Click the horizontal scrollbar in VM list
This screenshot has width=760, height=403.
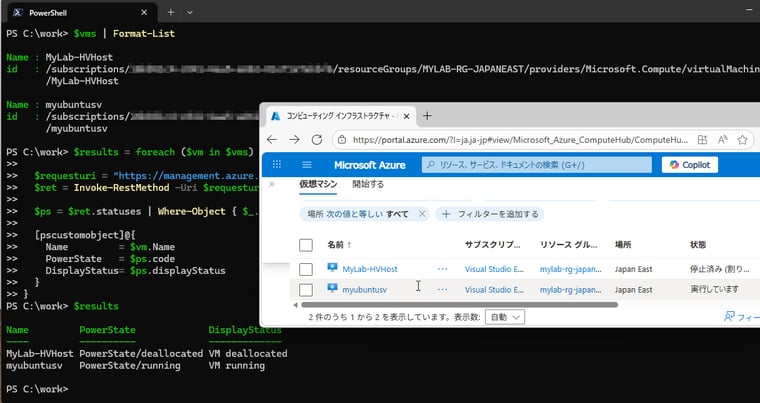(459, 305)
